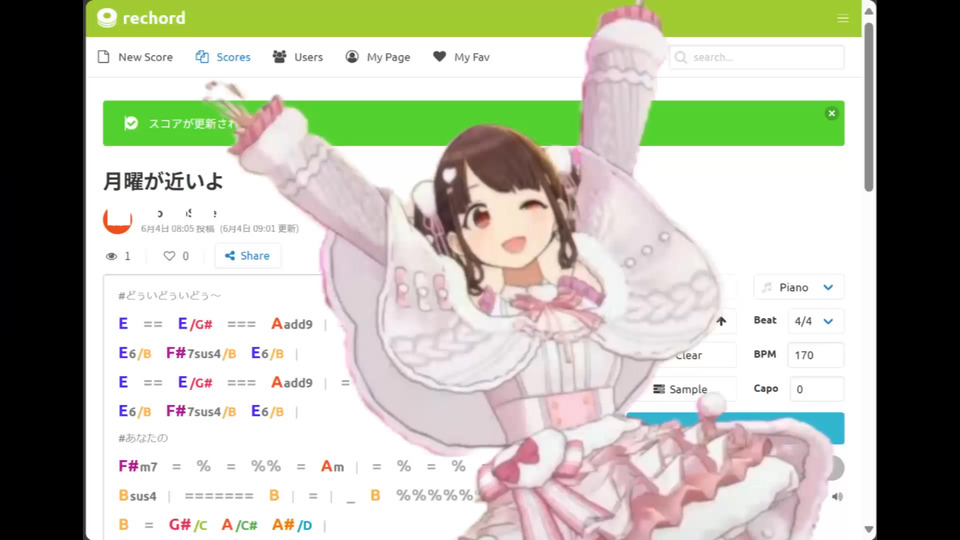The height and width of the screenshot is (540, 960).
Task: Click the posting date text 6月4日 08:05
Action: coord(167,229)
